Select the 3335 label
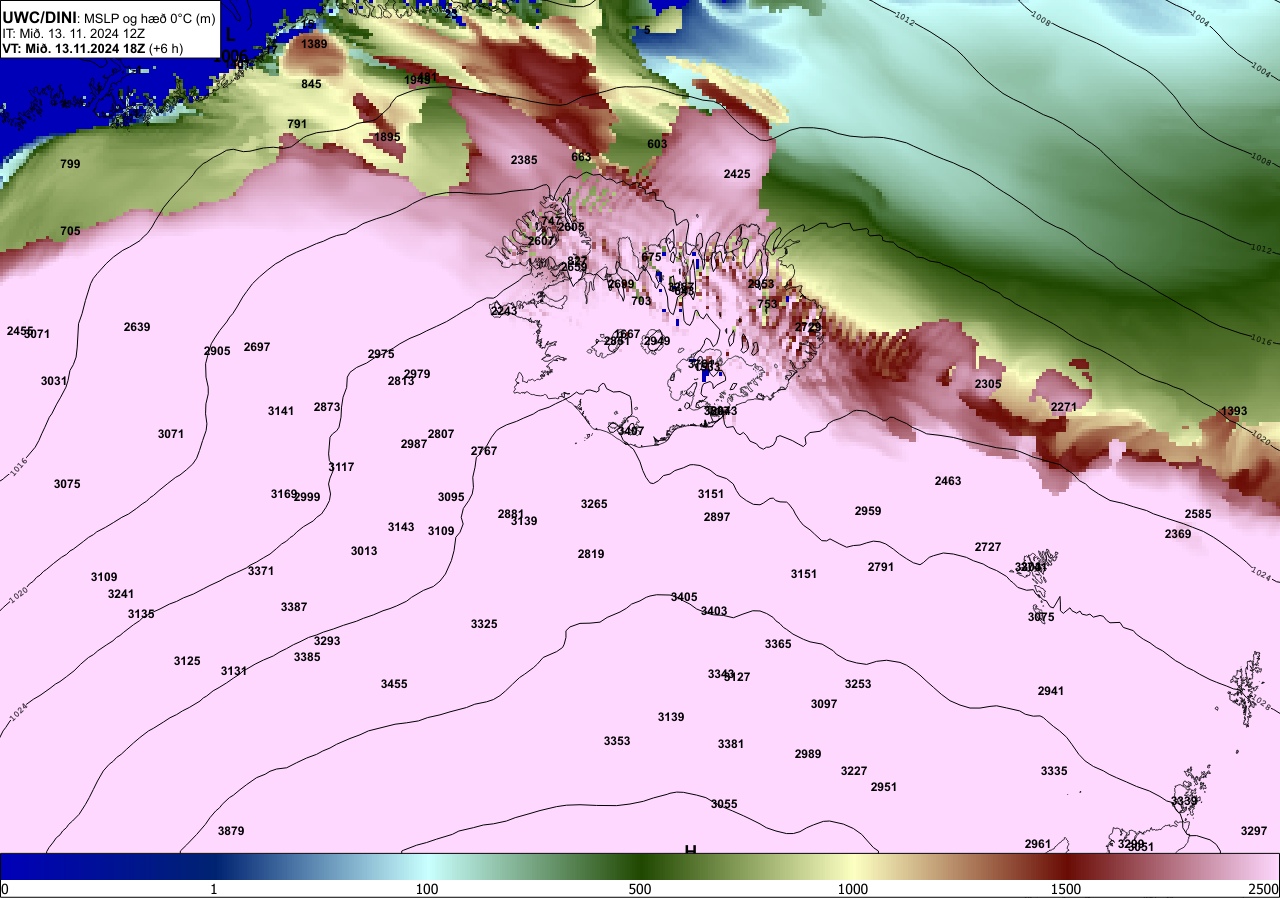The width and height of the screenshot is (1280, 898). click(1054, 771)
